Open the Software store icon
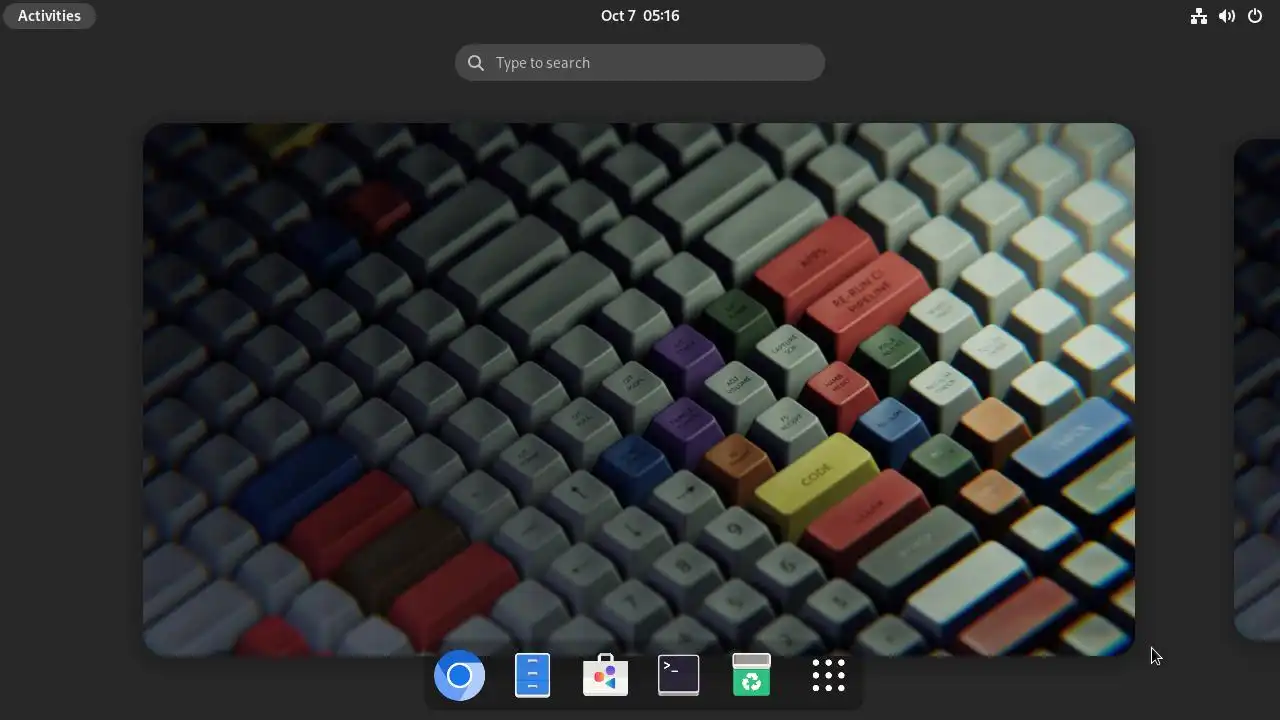The image size is (1280, 720). [605, 676]
